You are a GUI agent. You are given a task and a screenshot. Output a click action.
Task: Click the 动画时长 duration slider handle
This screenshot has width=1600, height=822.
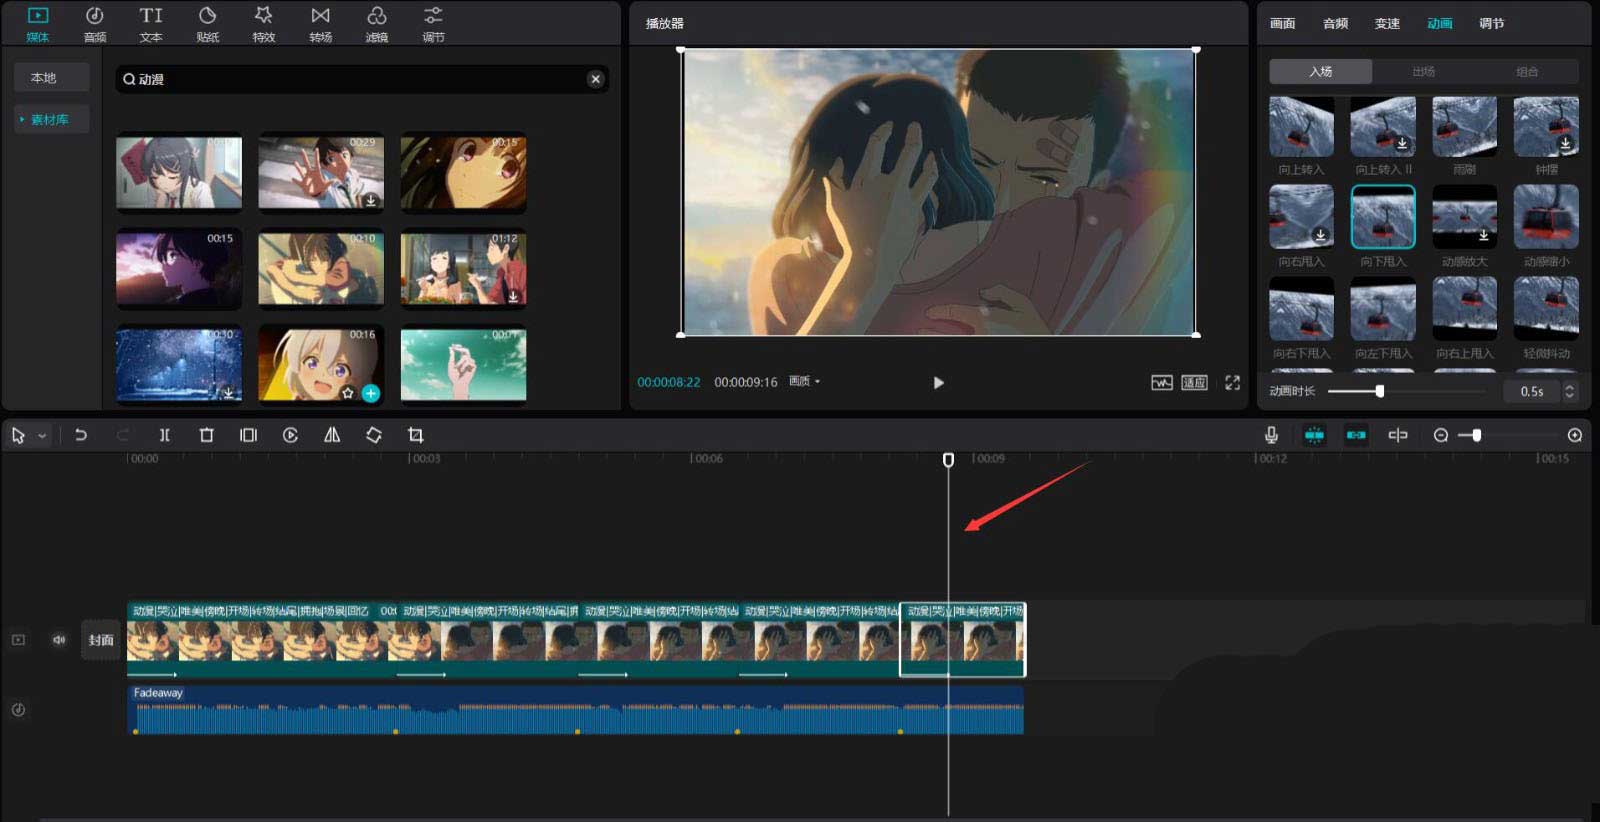(1380, 392)
